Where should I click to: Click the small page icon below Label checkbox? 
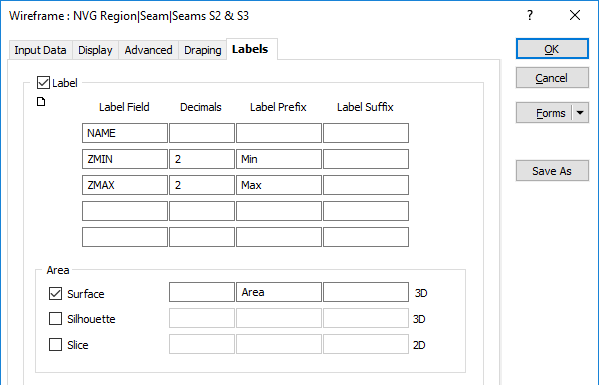pyautogui.click(x=41, y=102)
